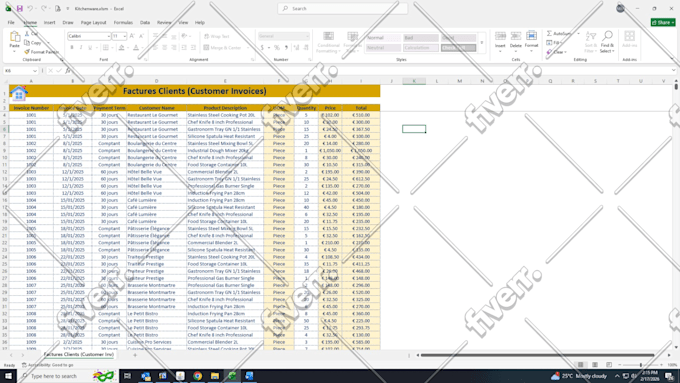
Task: Switch to the Data tab
Action: [x=145, y=22]
